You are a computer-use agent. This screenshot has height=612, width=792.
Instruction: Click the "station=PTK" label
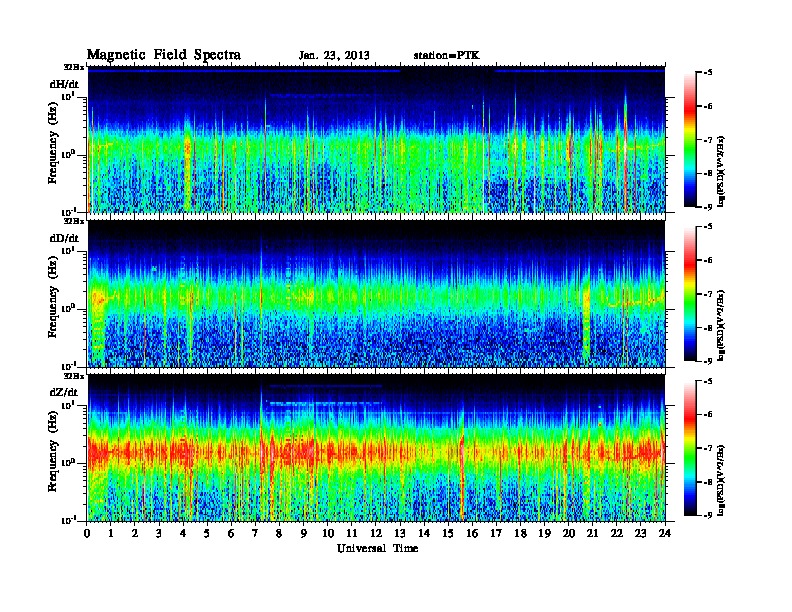click(x=447, y=56)
